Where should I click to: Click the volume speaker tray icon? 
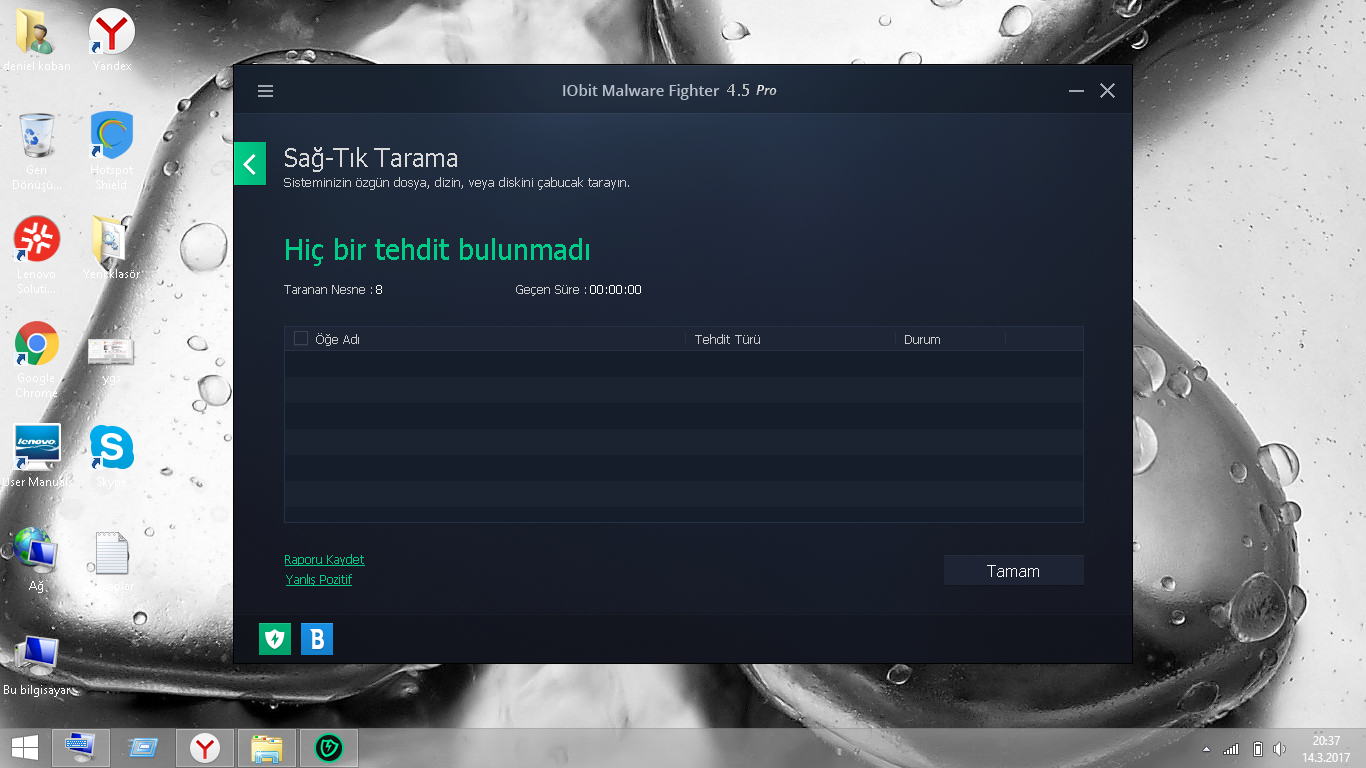point(1280,749)
